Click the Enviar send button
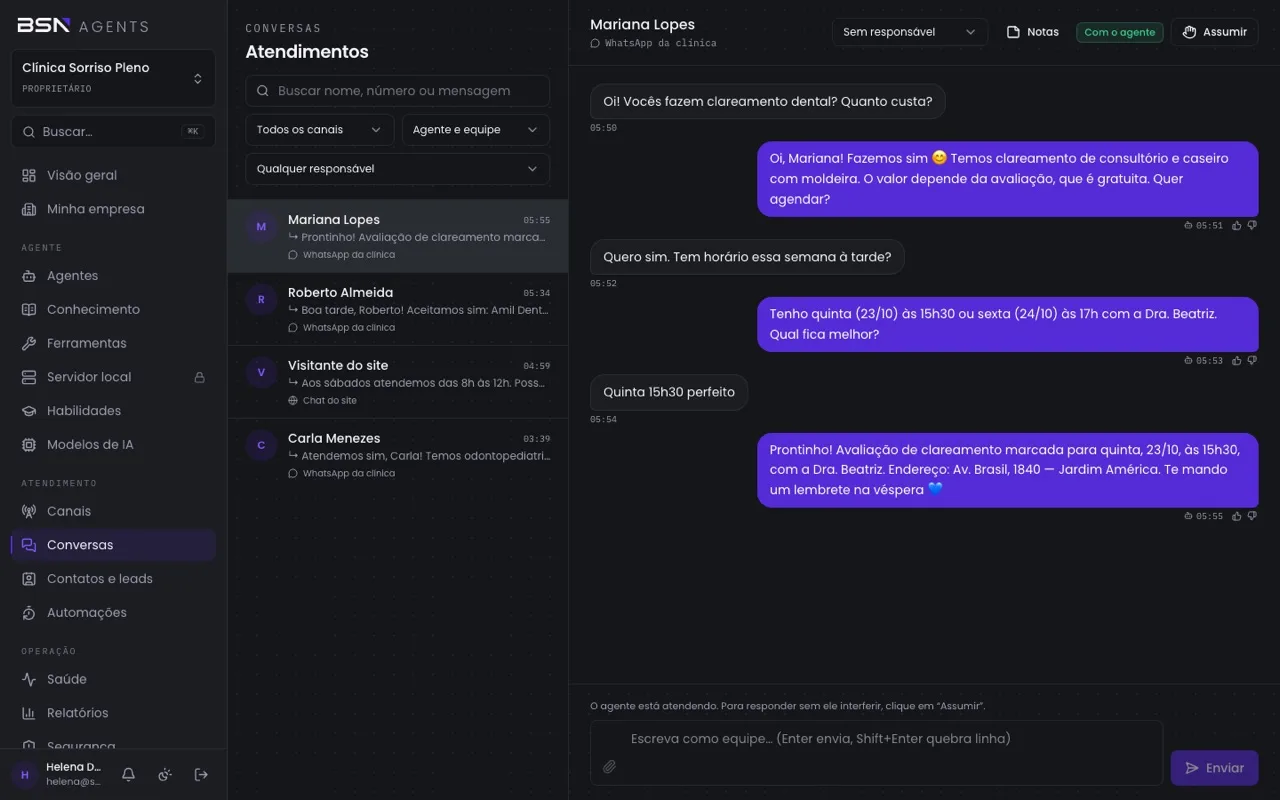 tap(1214, 768)
